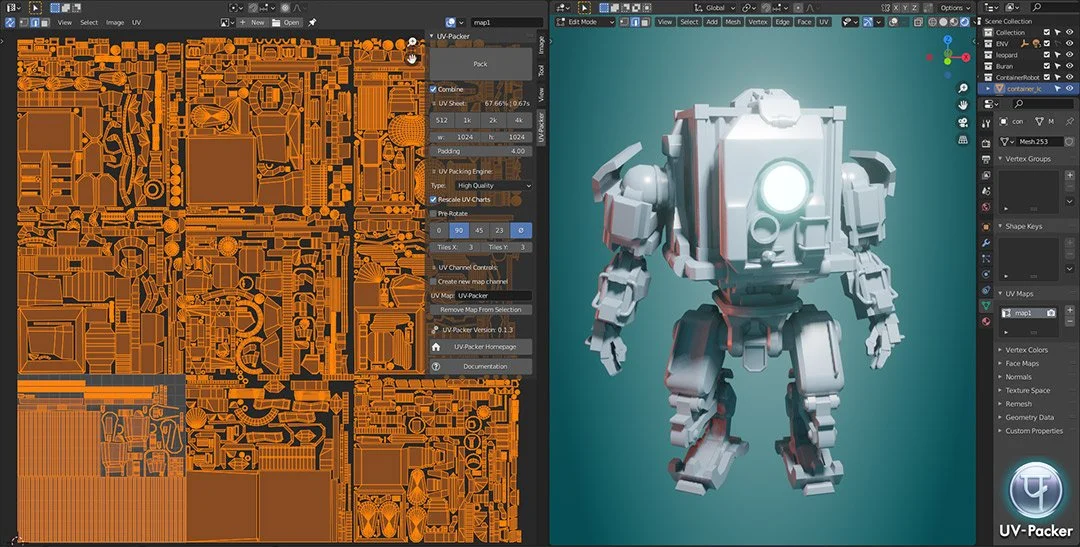Expand the Vertex Colors panel
Viewport: 1080px width, 547px height.
coord(1026,350)
